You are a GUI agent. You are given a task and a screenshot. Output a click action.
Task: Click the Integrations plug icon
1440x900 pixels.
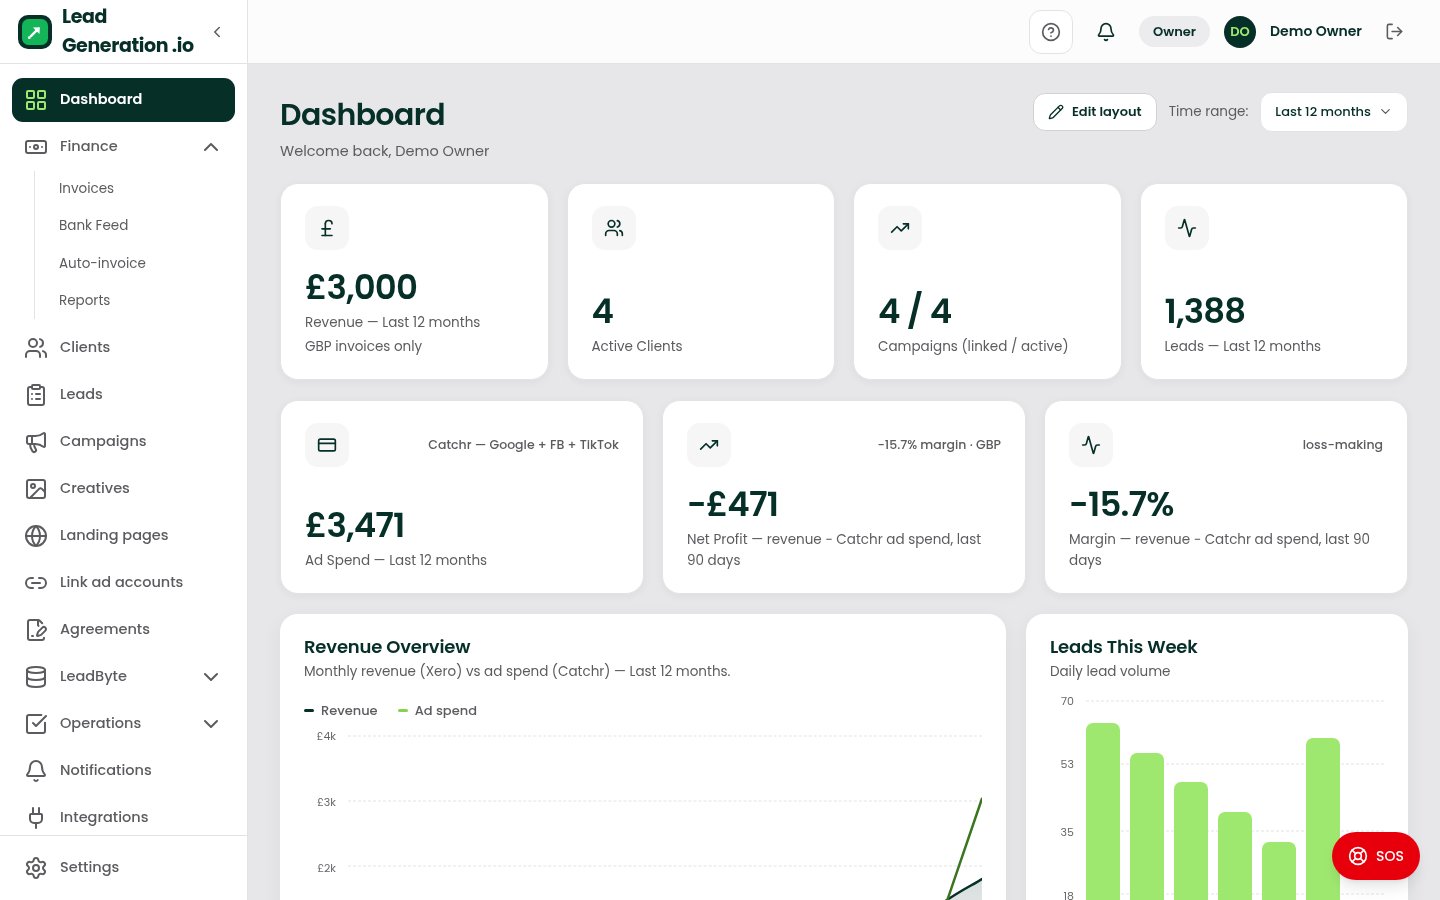(x=36, y=817)
